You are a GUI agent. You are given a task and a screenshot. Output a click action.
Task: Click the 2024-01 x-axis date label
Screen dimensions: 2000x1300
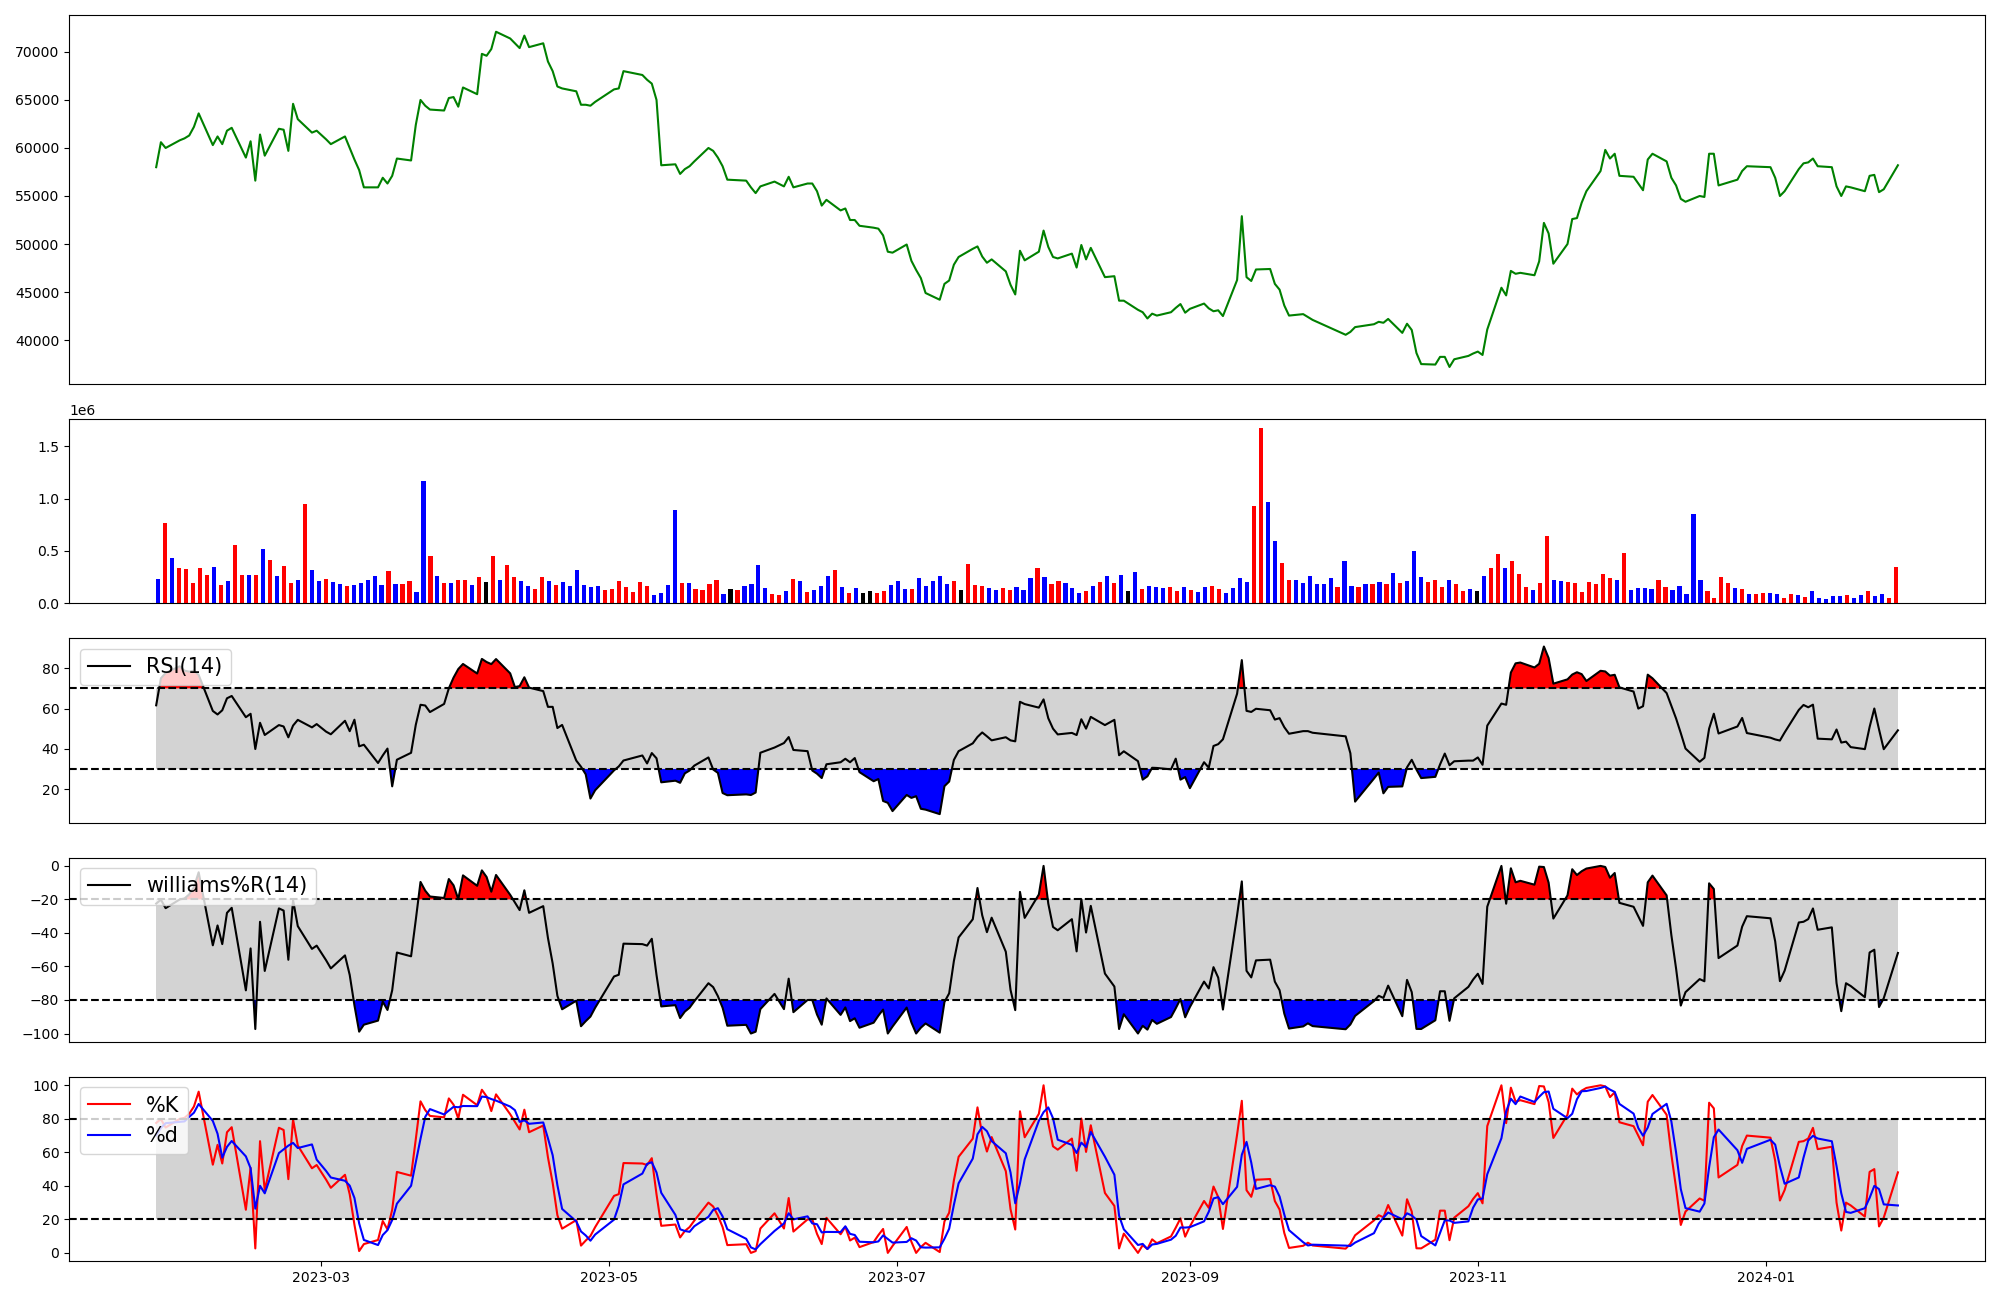click(x=1766, y=1277)
